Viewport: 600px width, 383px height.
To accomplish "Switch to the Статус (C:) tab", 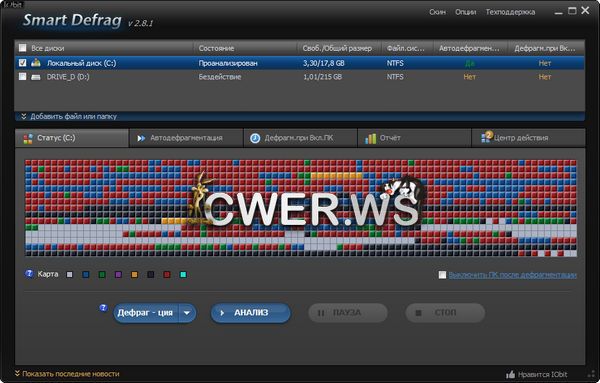I will [72, 138].
